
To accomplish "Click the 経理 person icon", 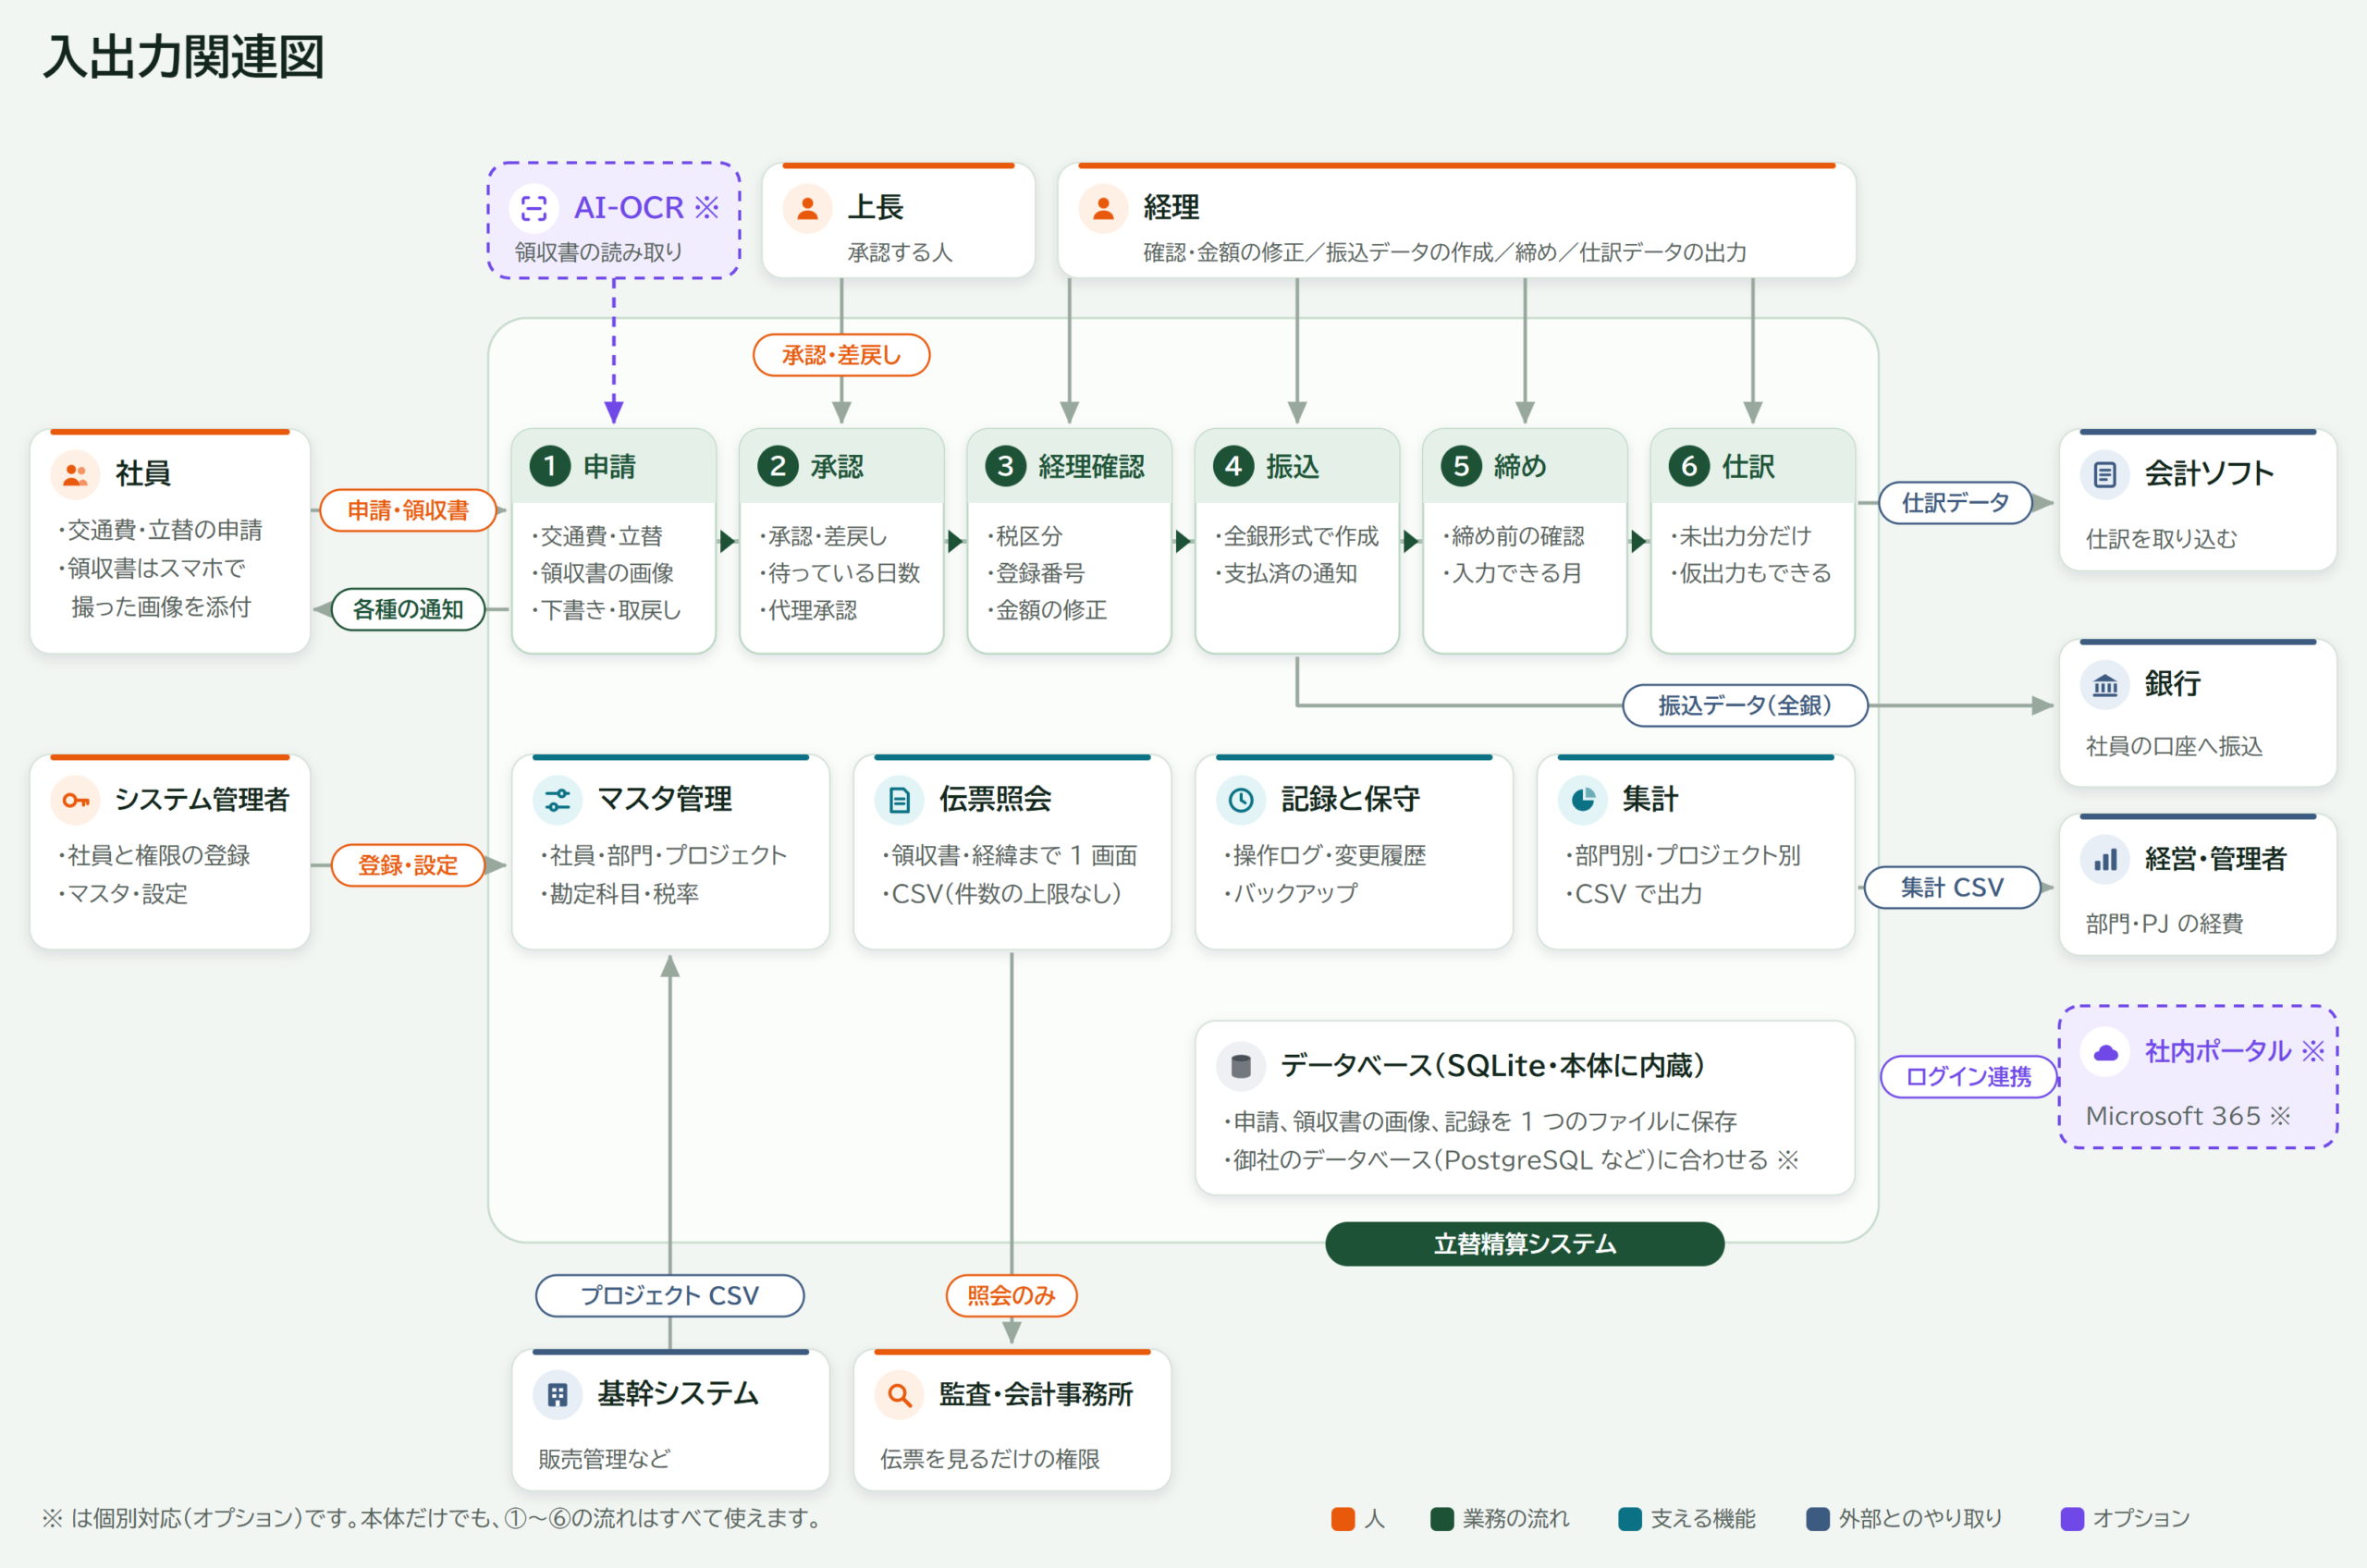I will (1104, 208).
